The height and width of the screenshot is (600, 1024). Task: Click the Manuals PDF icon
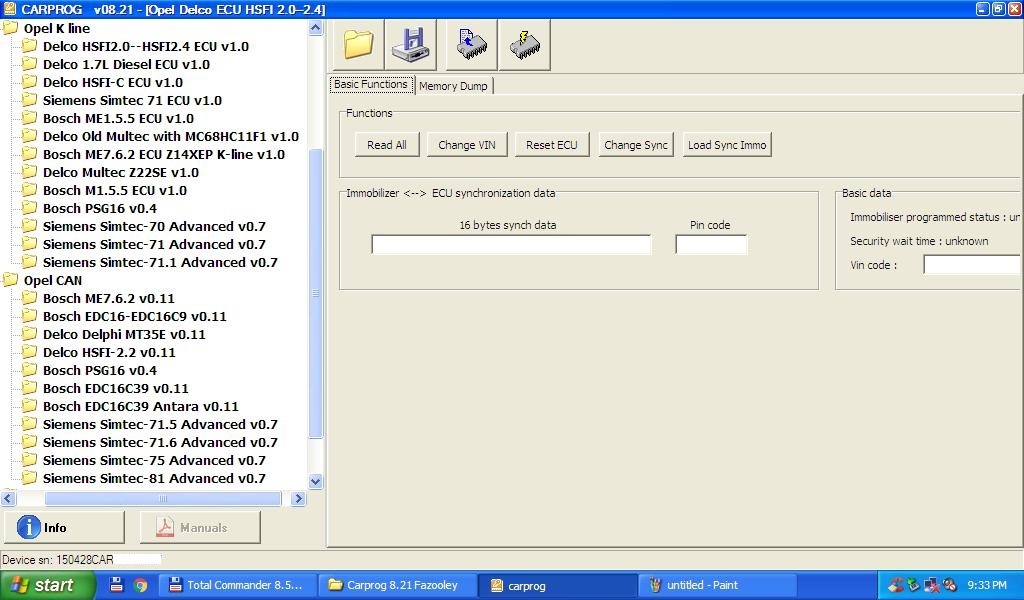(x=165, y=527)
